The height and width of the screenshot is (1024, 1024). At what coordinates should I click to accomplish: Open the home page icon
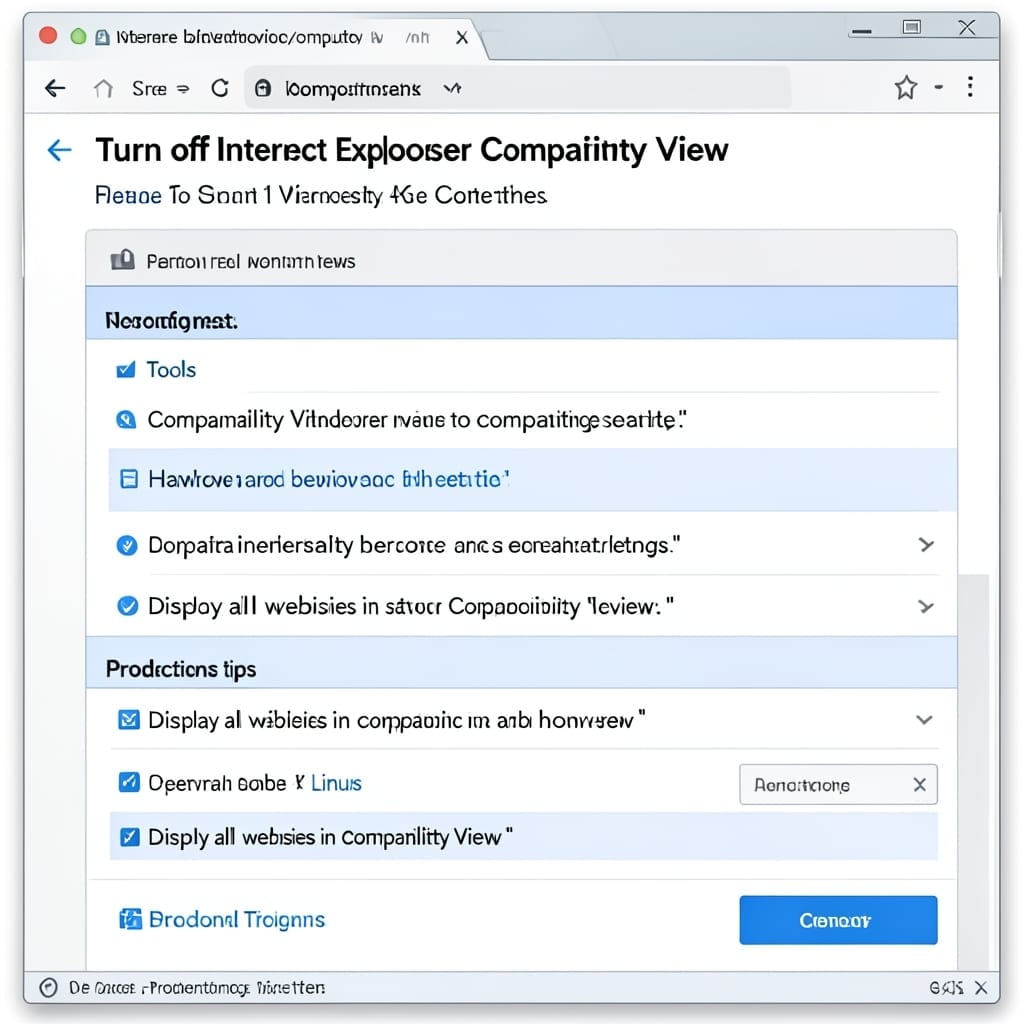tap(103, 88)
